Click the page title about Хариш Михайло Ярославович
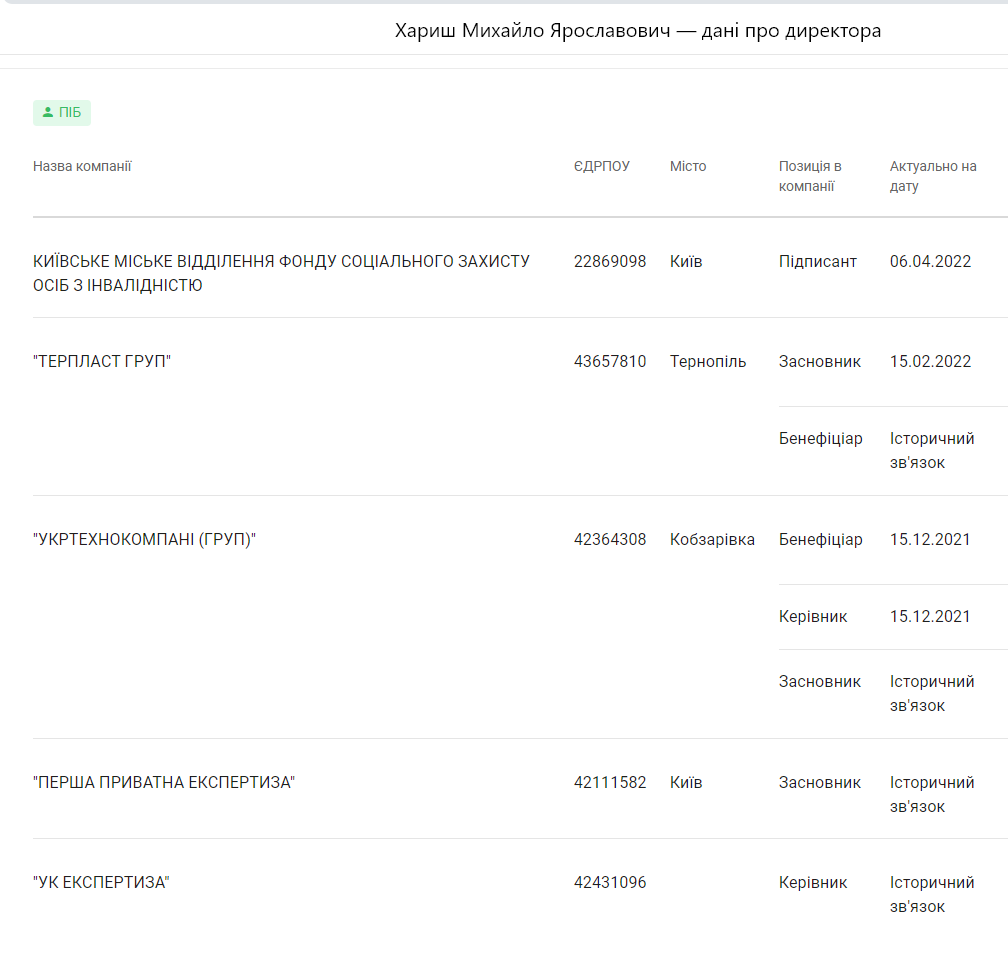This screenshot has height=953, width=1008. click(638, 31)
